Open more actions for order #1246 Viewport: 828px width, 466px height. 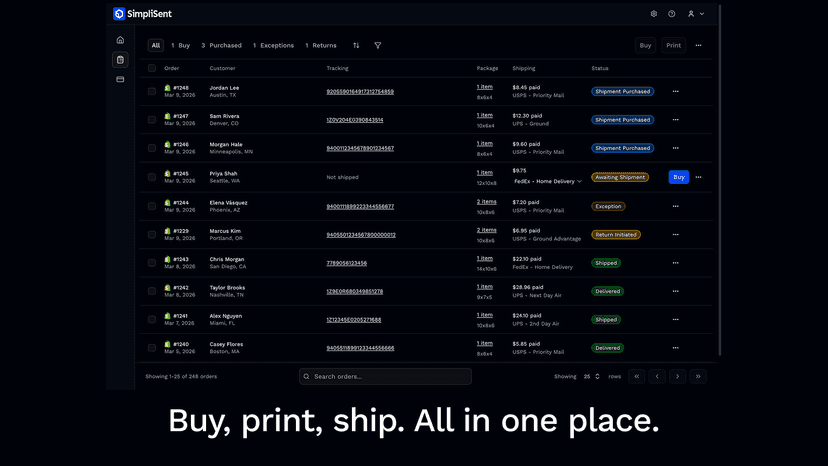click(675, 148)
